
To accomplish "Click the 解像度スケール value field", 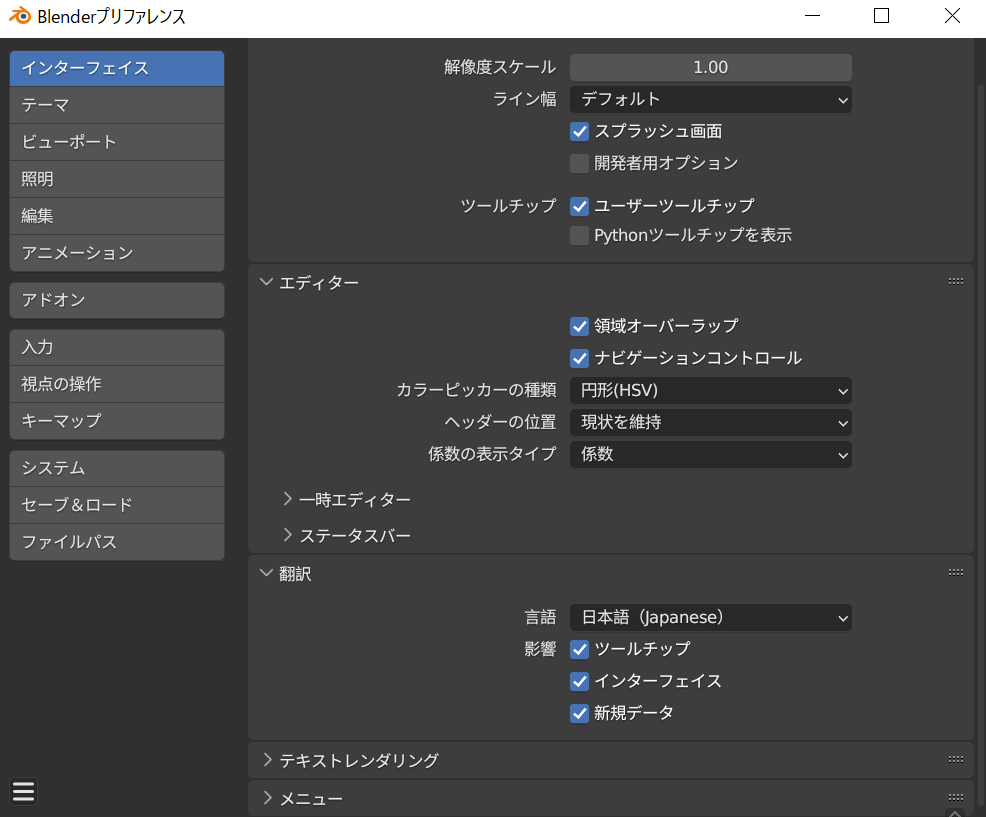I will coord(710,67).
